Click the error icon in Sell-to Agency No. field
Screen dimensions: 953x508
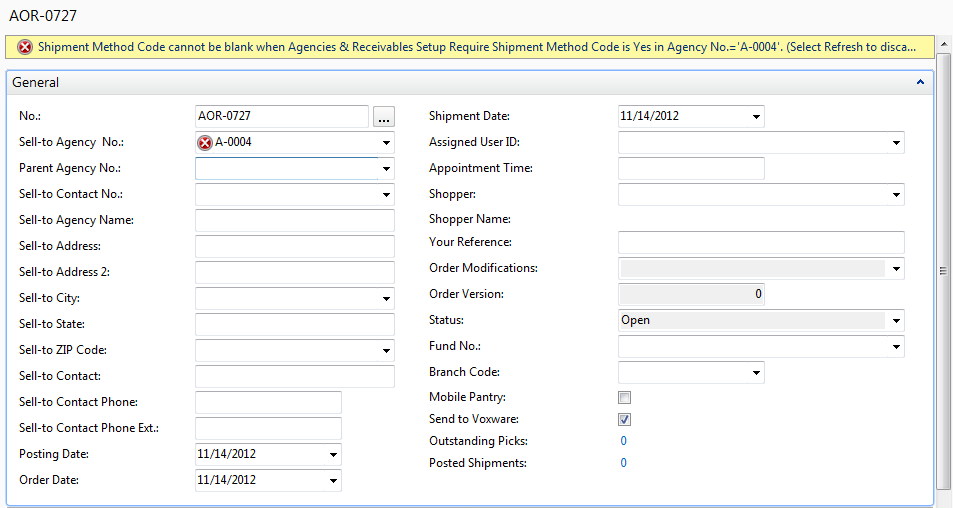(x=206, y=143)
